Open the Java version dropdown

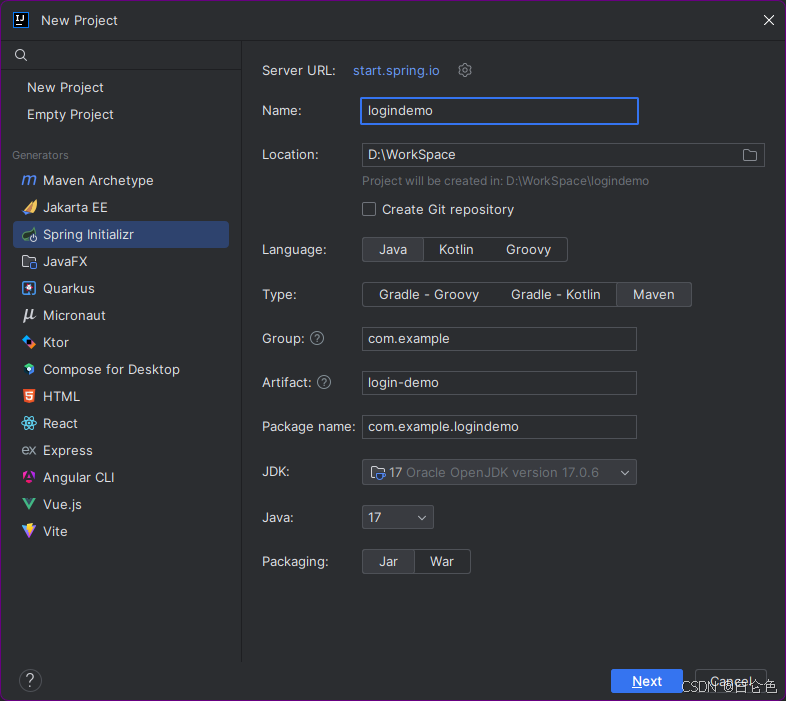398,517
